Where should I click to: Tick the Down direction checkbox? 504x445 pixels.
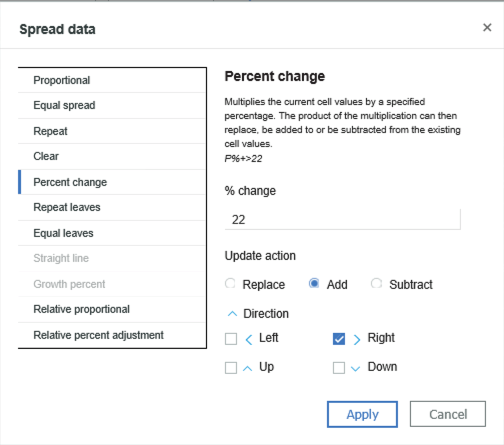point(339,368)
